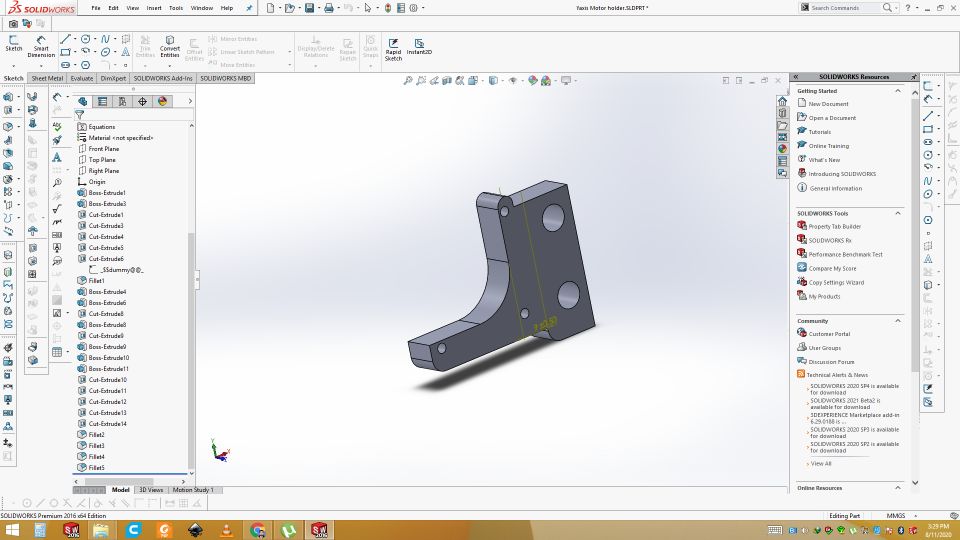960x540 pixels.
Task: Collapse the Community section
Action: [x=898, y=321]
